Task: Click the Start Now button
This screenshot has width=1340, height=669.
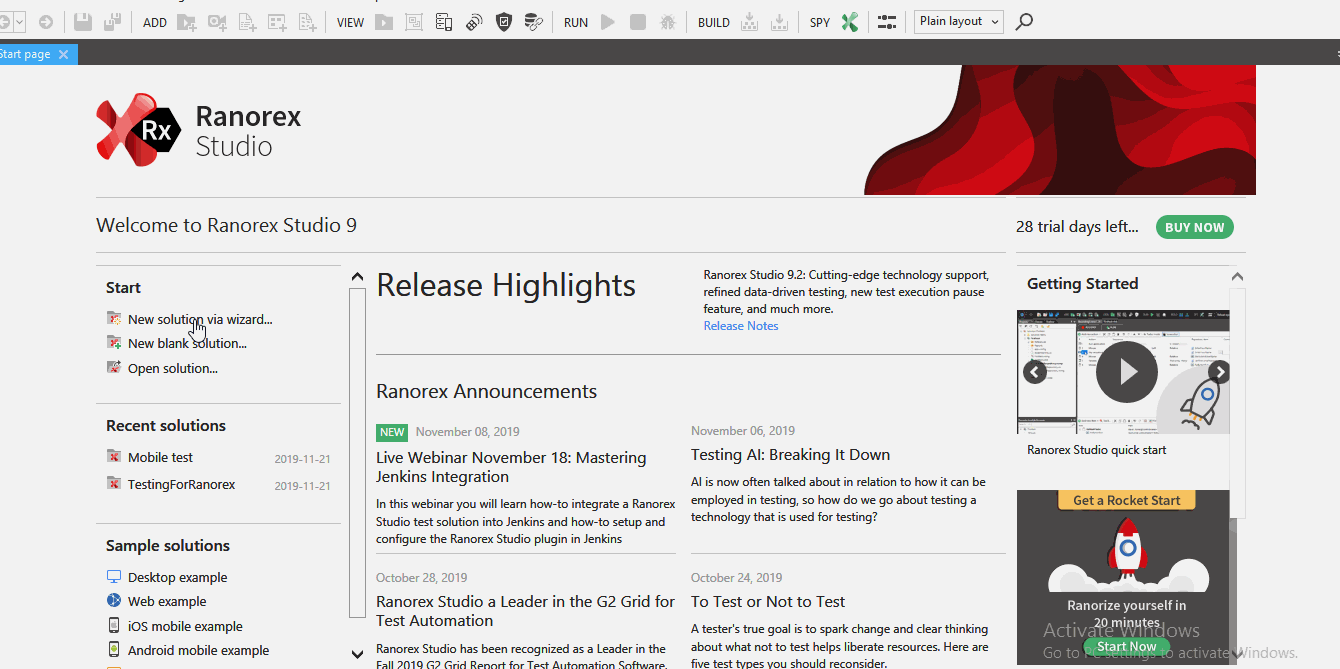Action: (x=1126, y=646)
